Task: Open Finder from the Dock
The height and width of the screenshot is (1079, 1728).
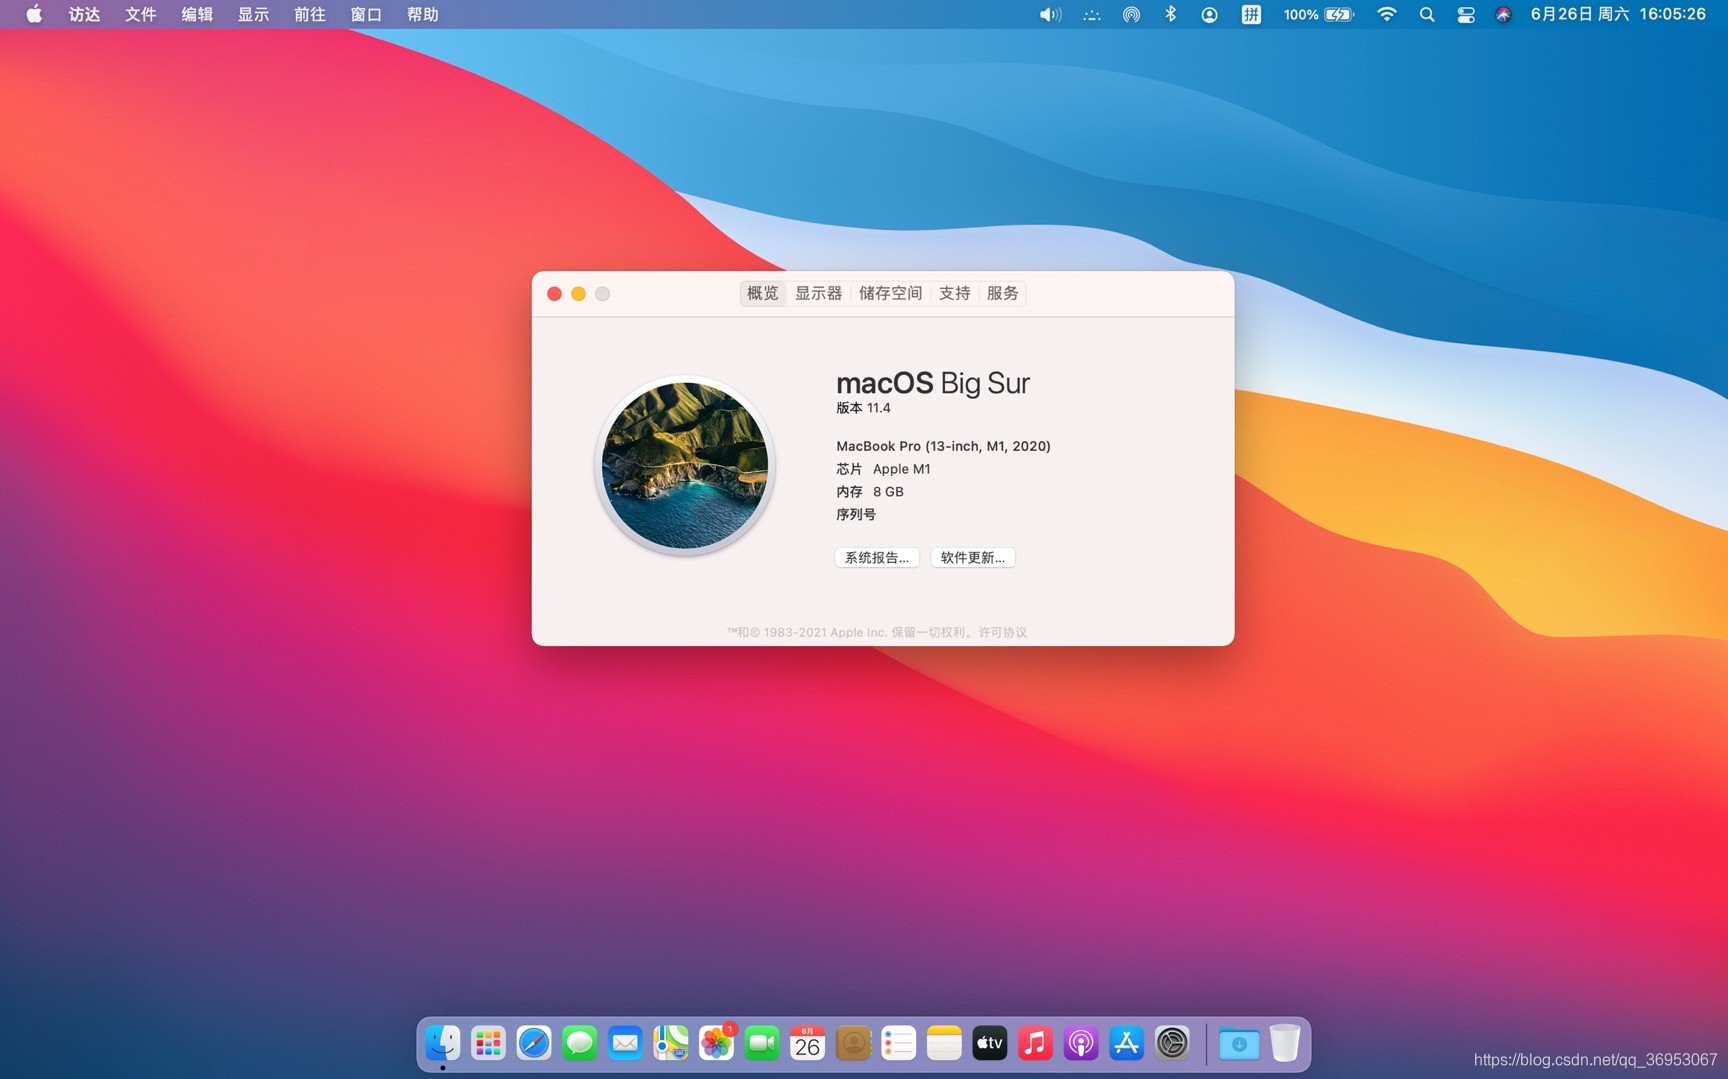Action: pyautogui.click(x=442, y=1043)
